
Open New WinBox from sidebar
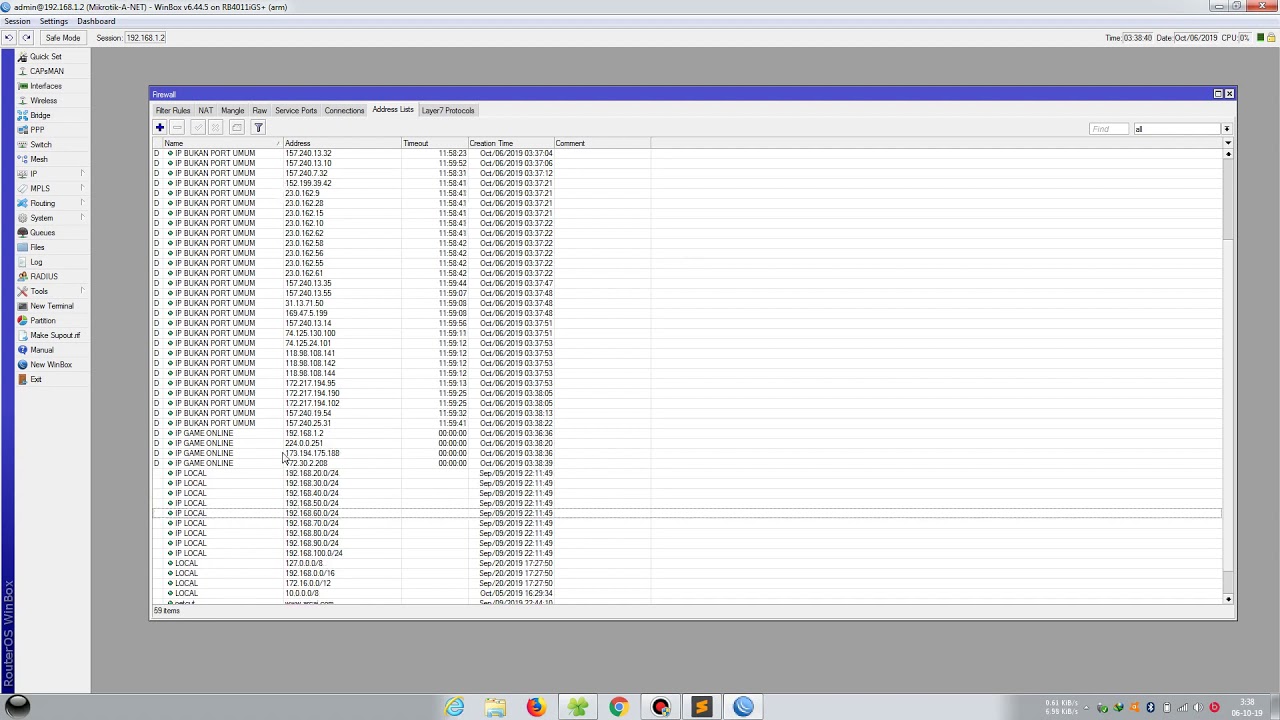pos(50,365)
